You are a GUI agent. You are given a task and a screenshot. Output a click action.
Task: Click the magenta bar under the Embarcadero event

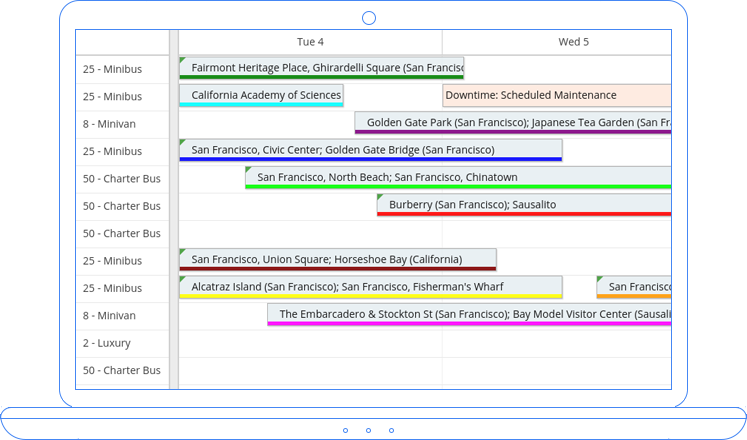[468, 324]
